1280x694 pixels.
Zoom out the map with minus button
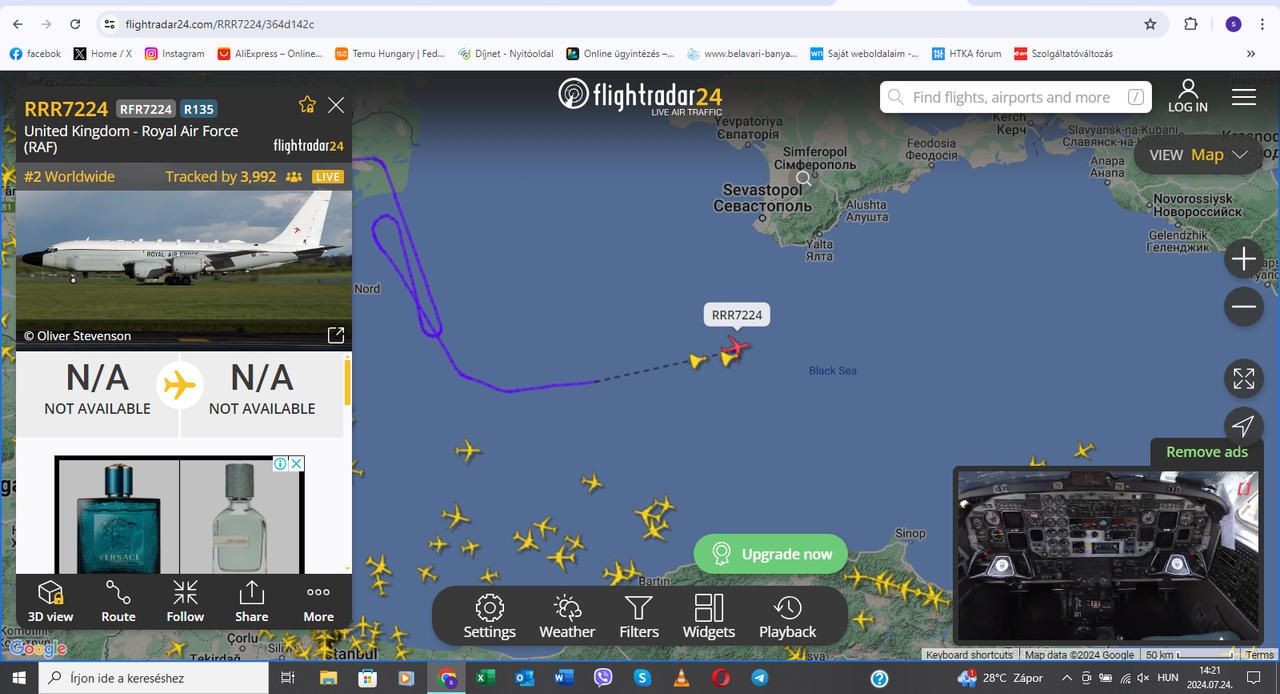click(1243, 307)
